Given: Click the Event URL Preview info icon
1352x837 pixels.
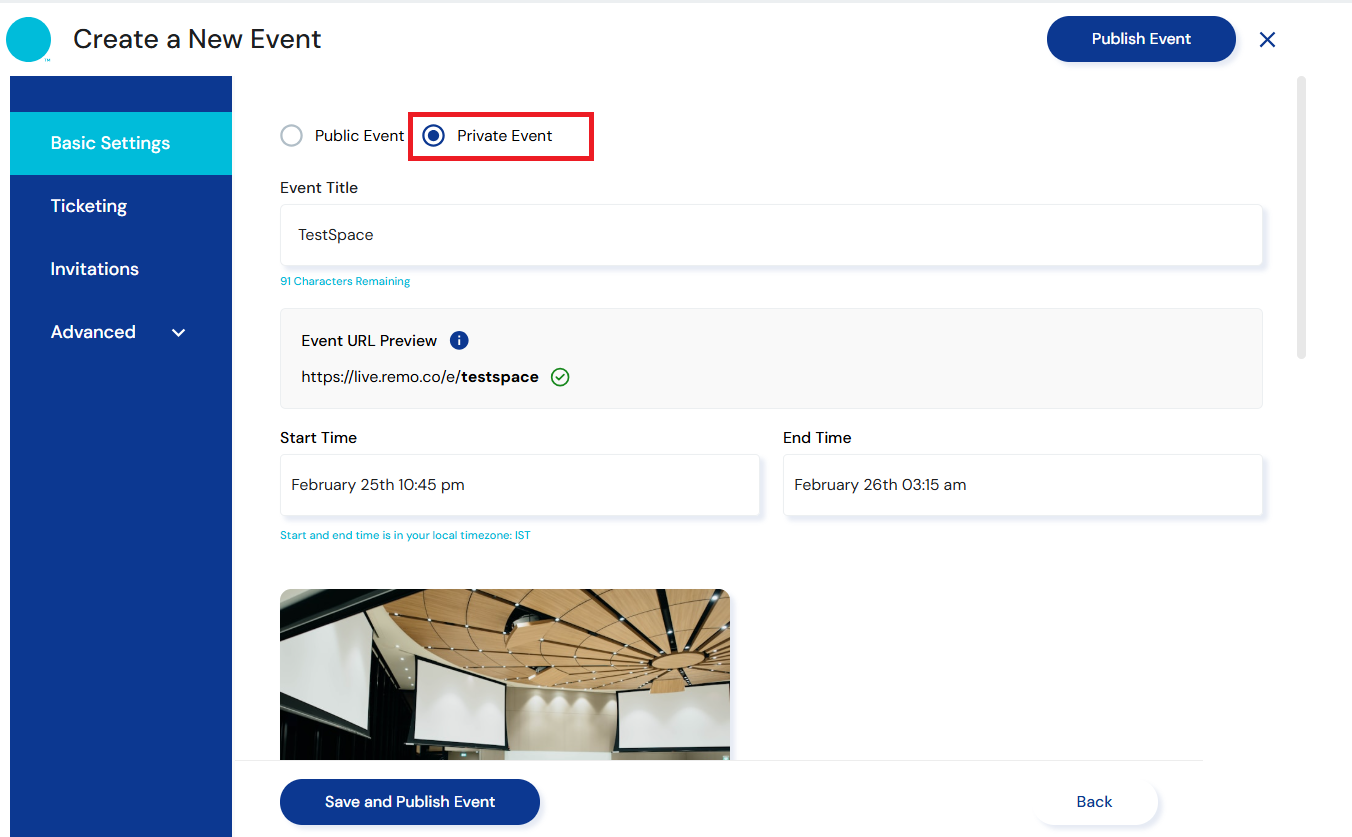Looking at the screenshot, I should [x=459, y=340].
